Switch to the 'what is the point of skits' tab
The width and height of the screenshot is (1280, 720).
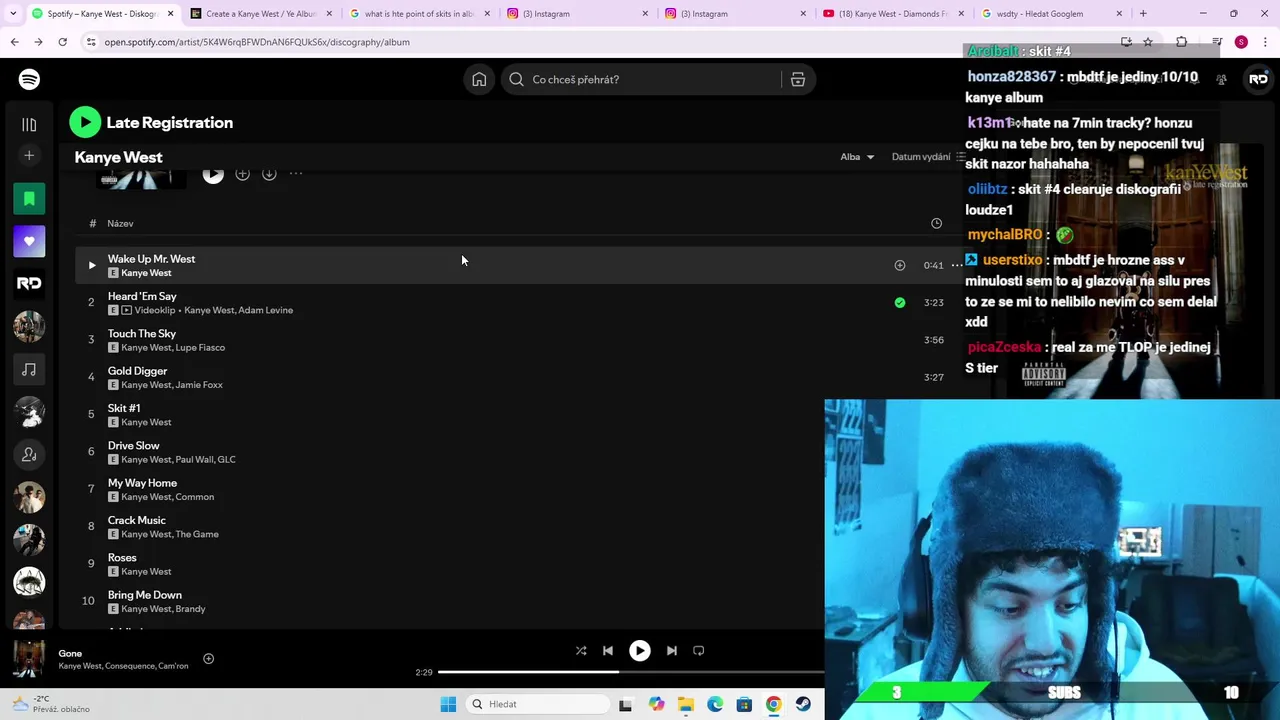tap(419, 14)
